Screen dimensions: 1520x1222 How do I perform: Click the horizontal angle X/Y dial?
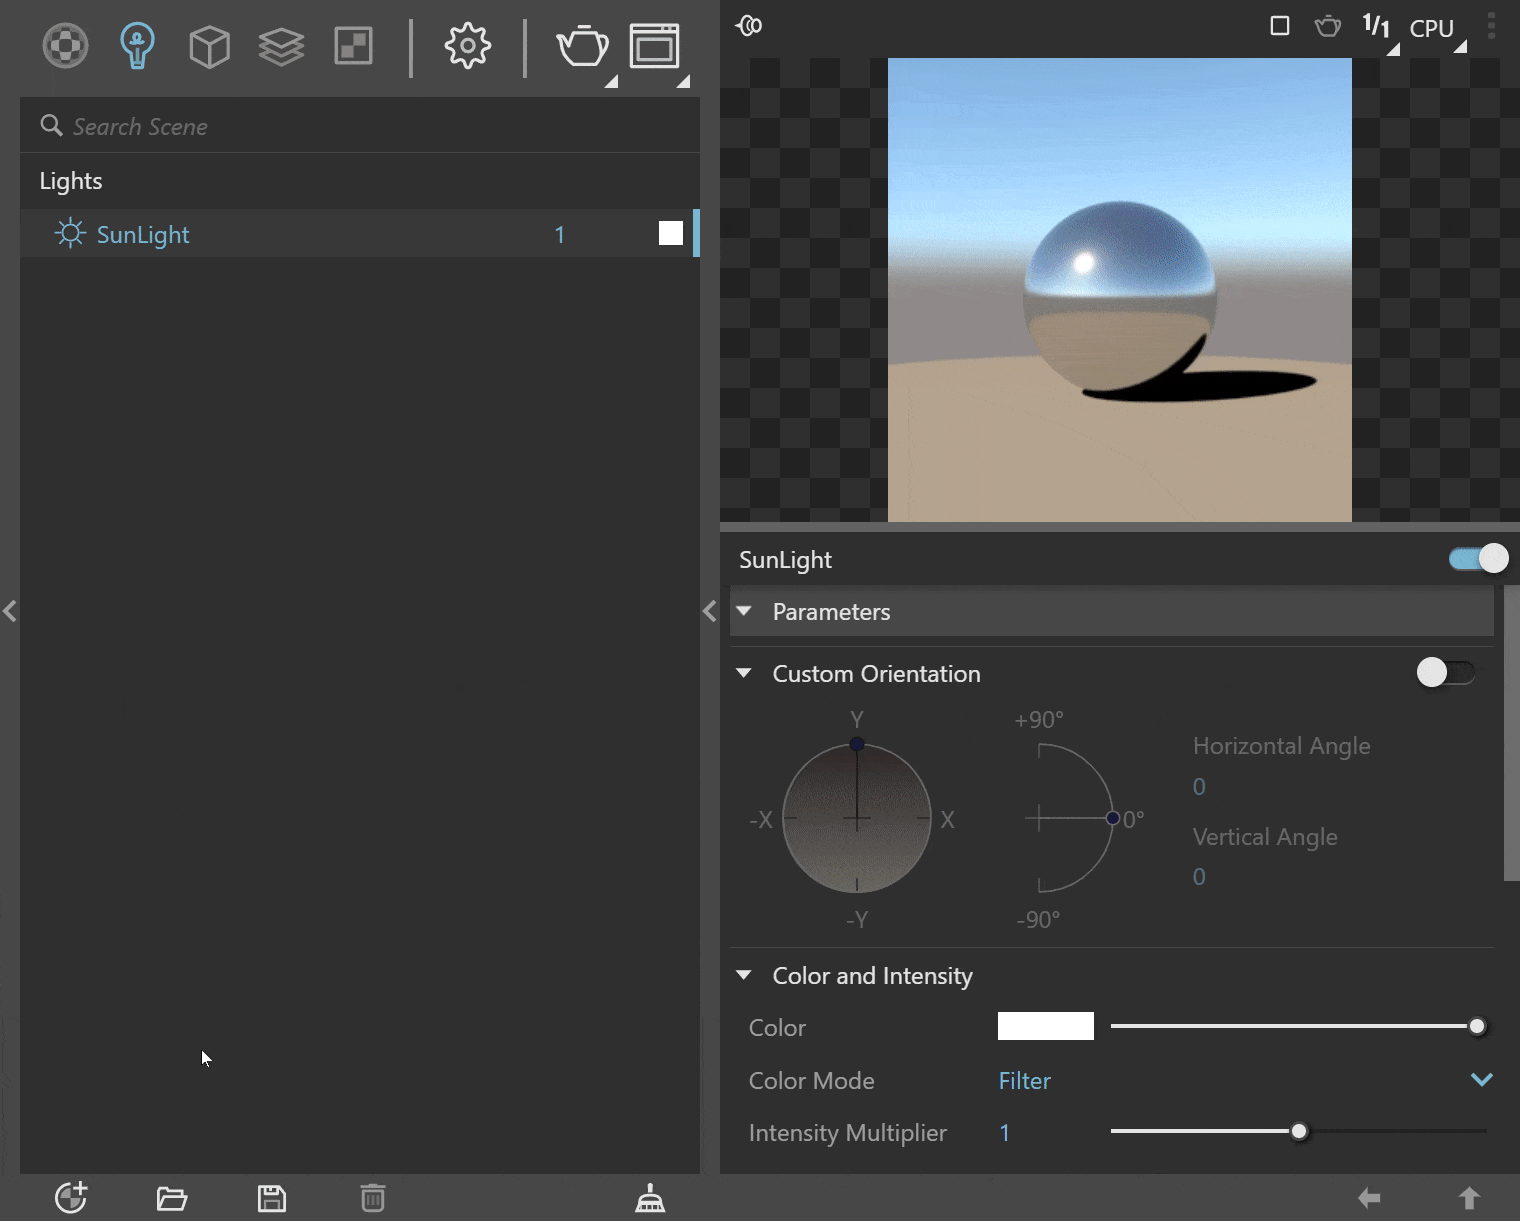pyautogui.click(x=857, y=818)
